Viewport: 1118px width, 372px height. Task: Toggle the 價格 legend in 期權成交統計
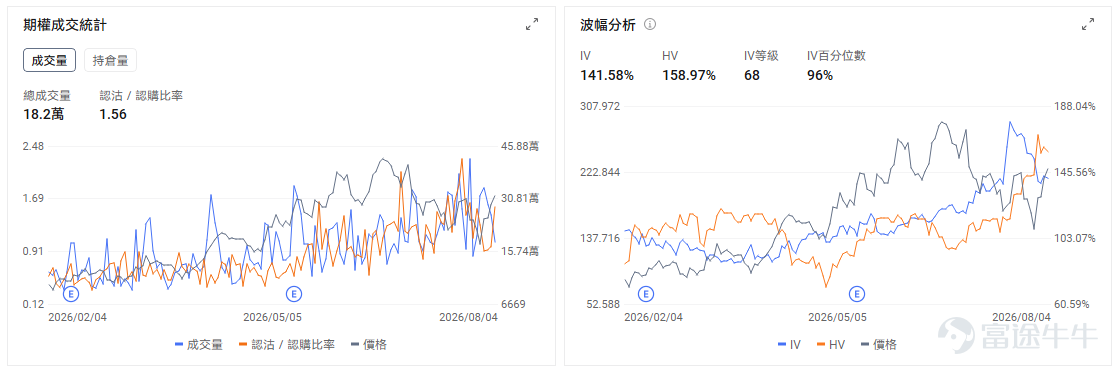point(368,345)
